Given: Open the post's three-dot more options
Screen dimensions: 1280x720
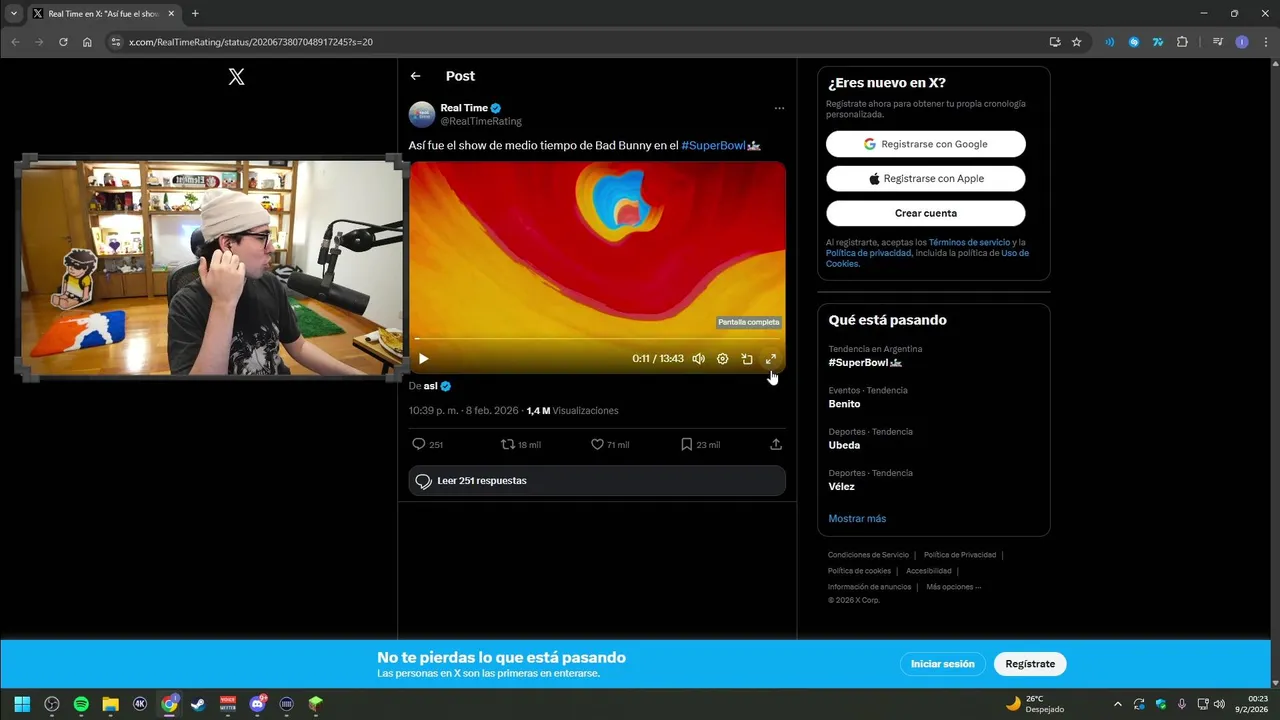Looking at the screenshot, I should click(779, 108).
